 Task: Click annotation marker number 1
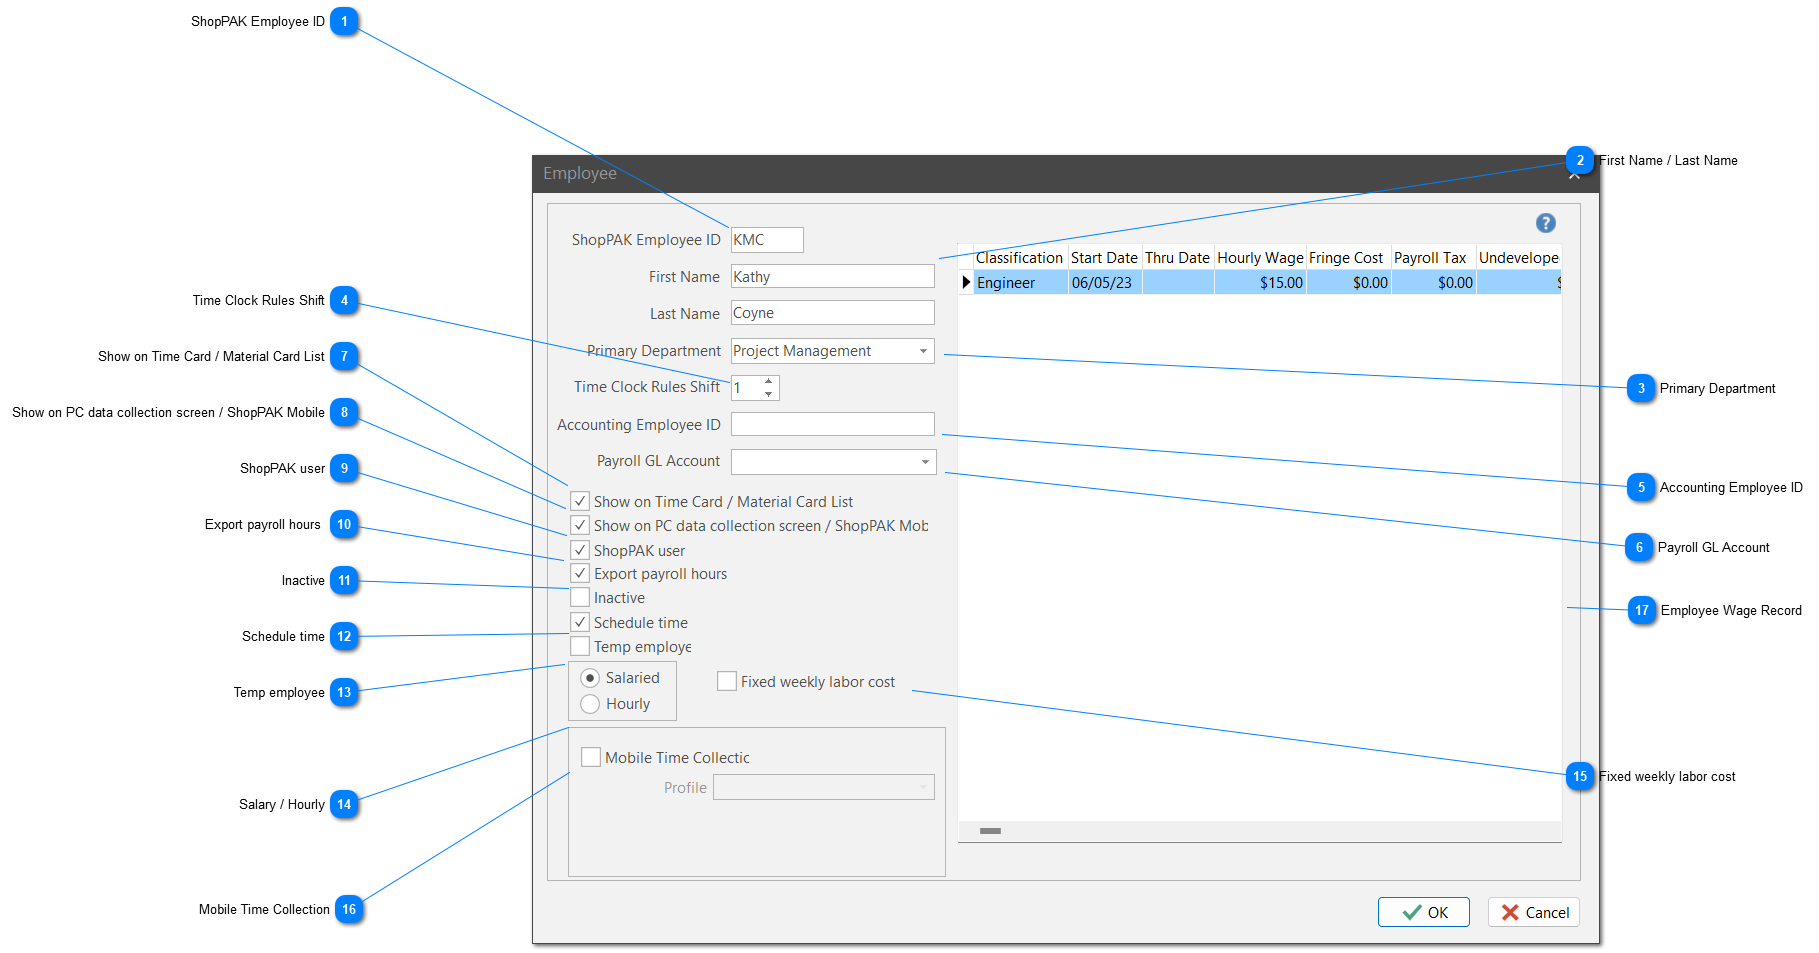point(344,21)
